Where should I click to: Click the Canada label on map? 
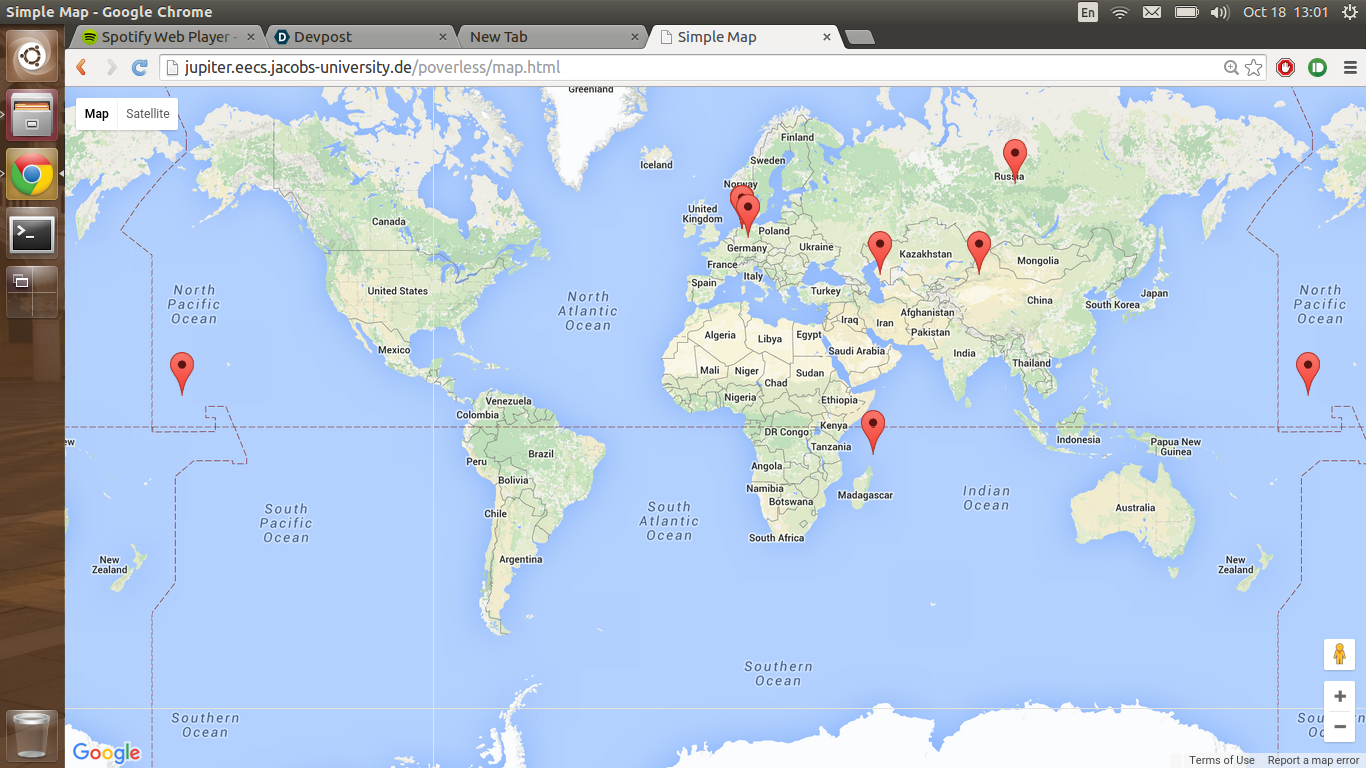[388, 222]
